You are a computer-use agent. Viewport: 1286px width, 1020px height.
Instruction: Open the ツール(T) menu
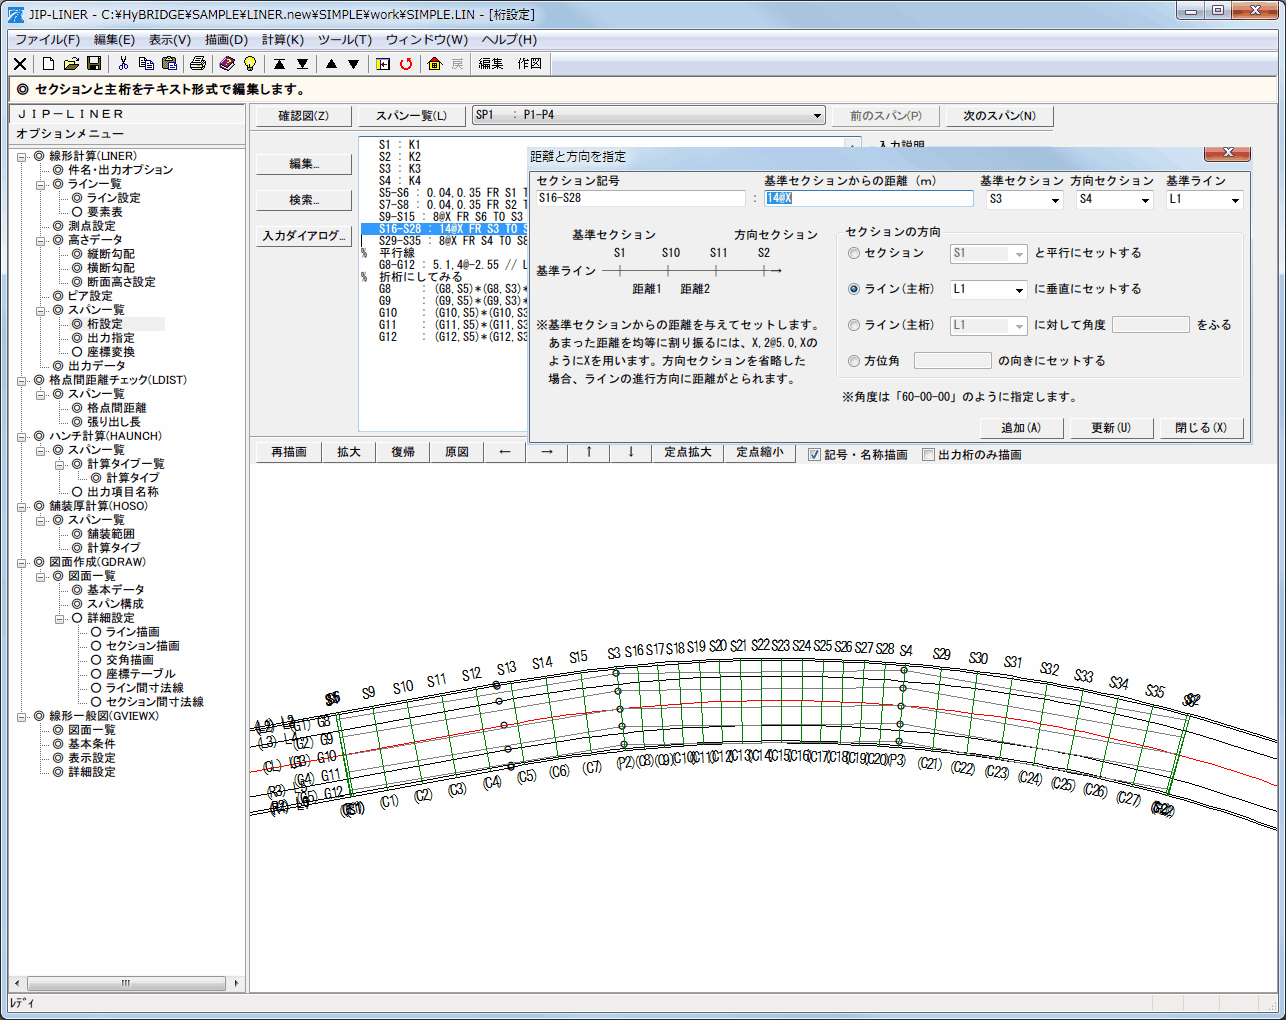pyautogui.click(x=344, y=40)
